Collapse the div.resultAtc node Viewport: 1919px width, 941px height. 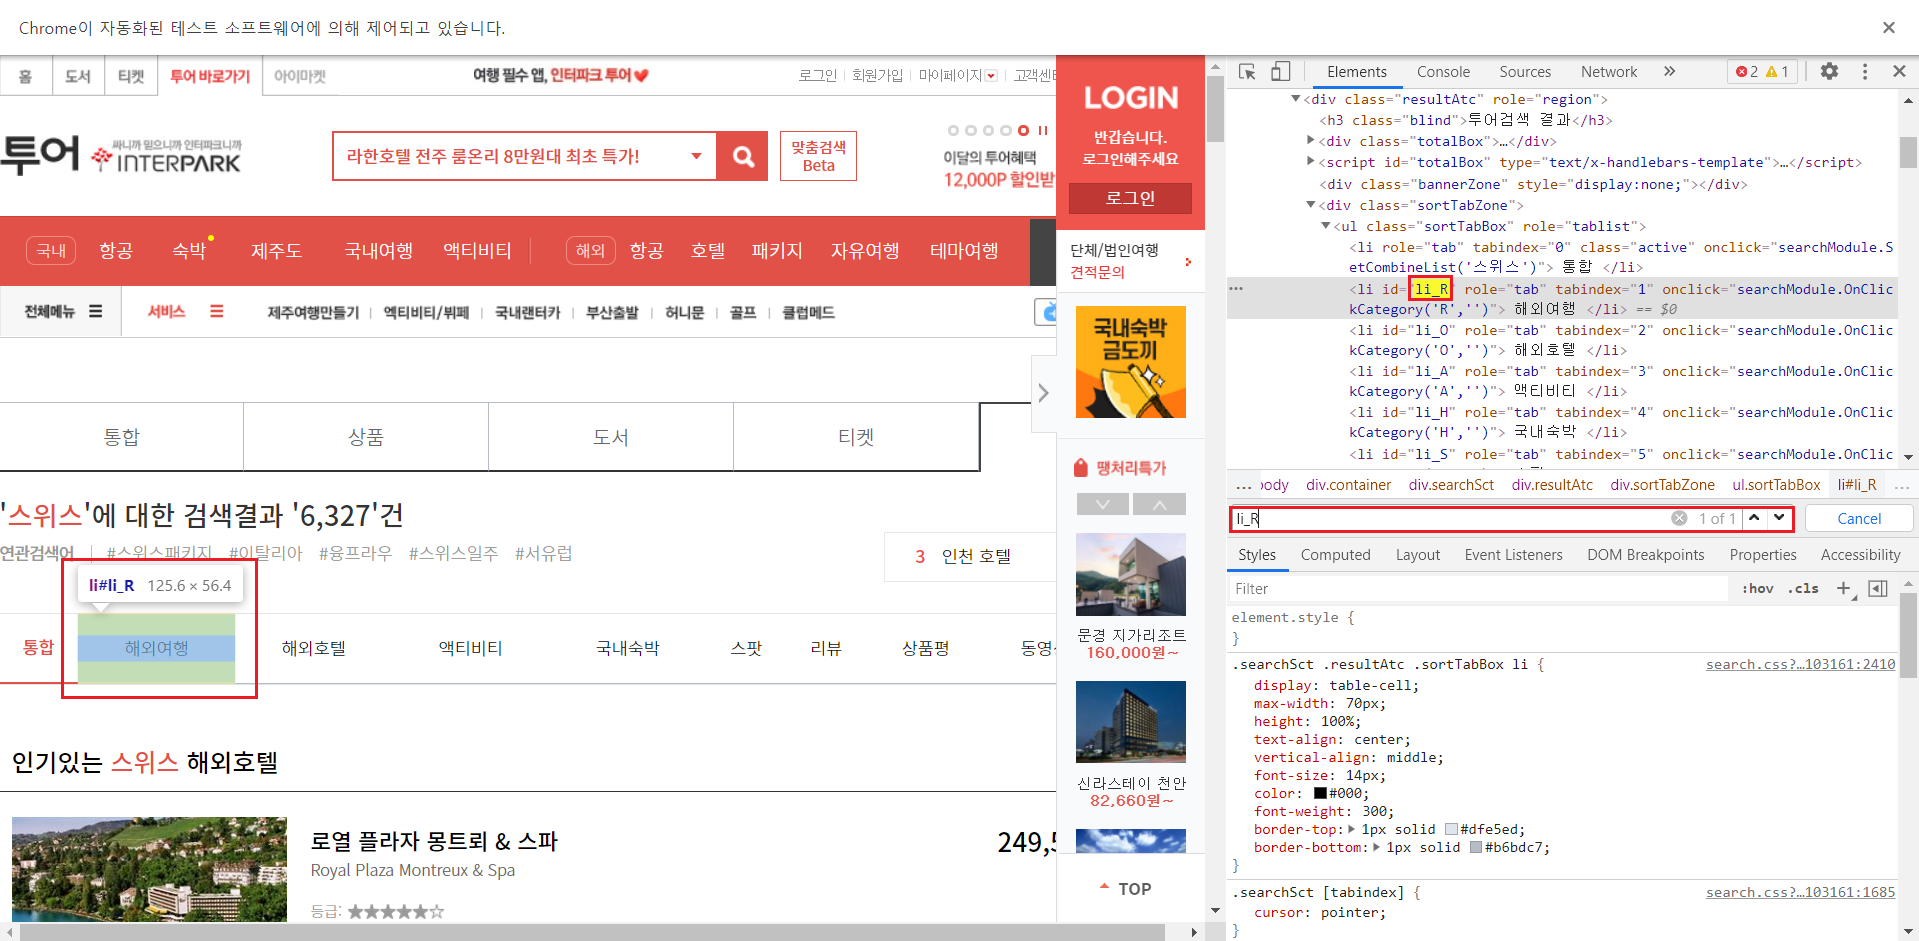[1295, 99]
